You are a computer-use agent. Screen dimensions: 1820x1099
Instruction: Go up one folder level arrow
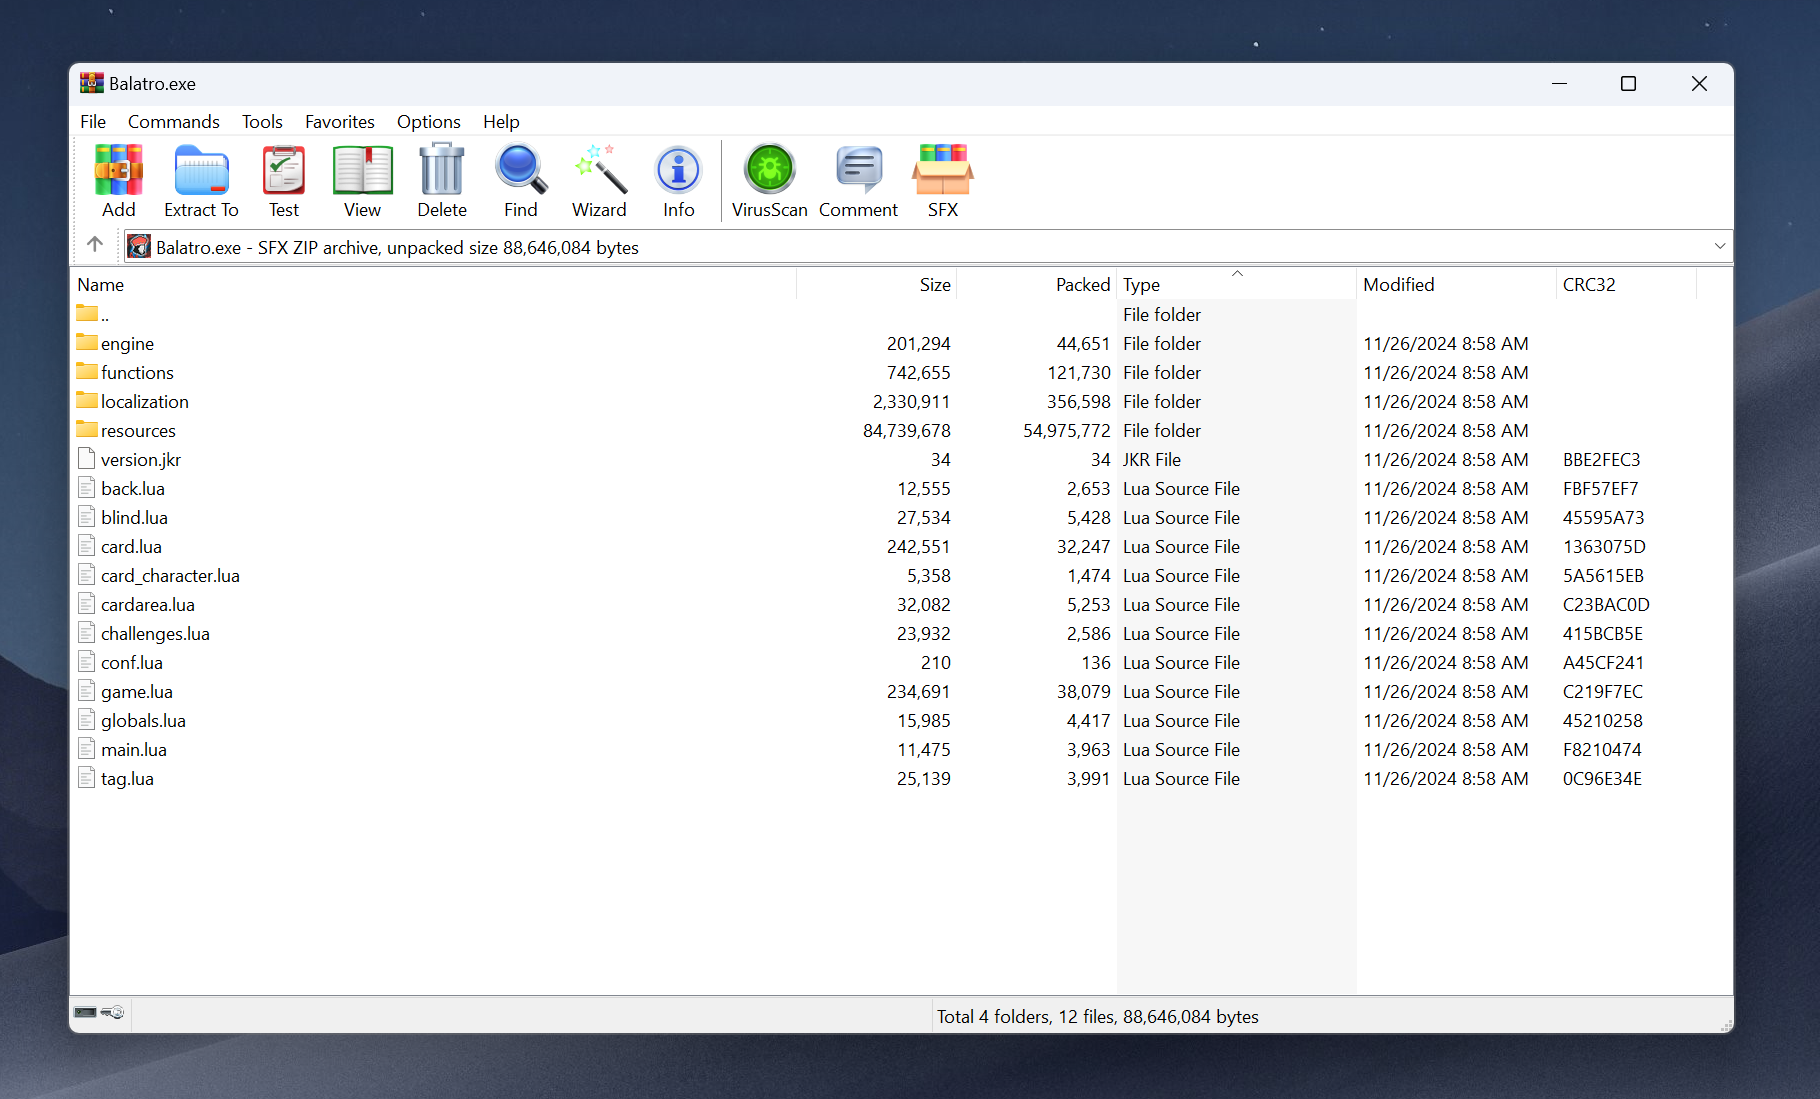tap(95, 244)
